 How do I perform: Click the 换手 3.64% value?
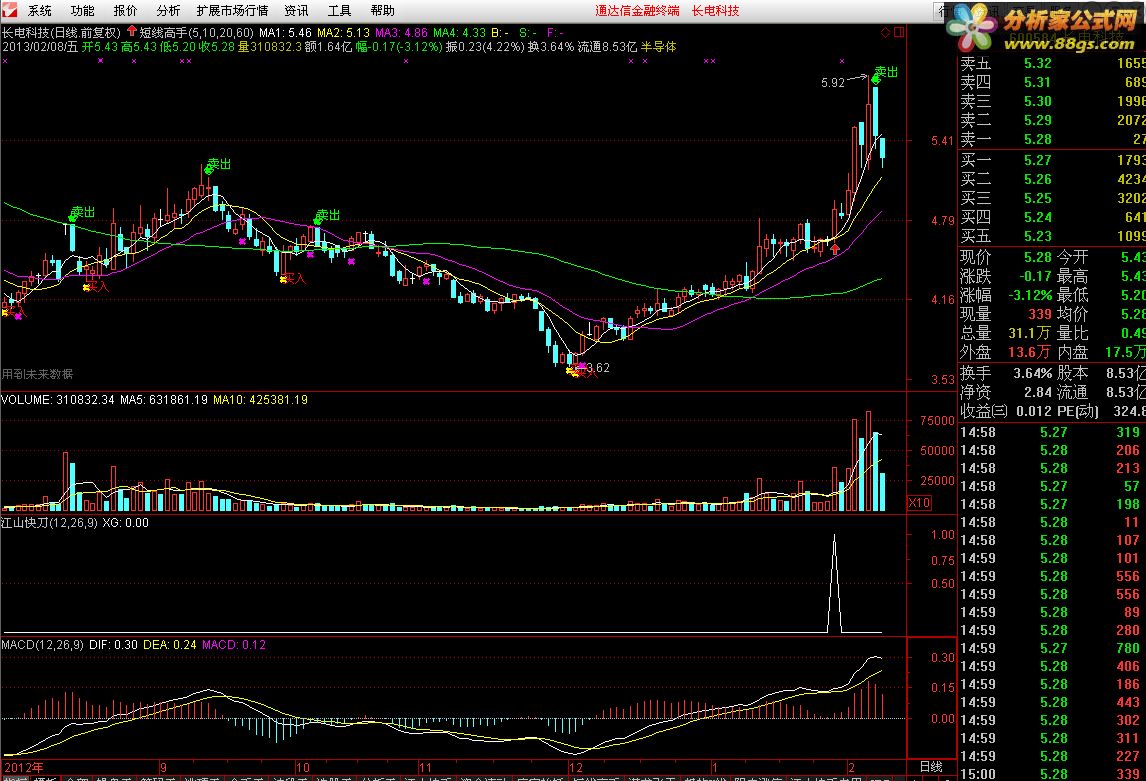pos(1033,373)
